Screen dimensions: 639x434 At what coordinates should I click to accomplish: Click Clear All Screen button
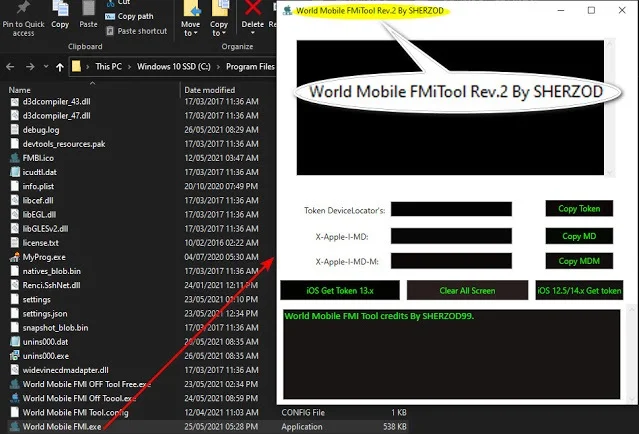tap(467, 291)
